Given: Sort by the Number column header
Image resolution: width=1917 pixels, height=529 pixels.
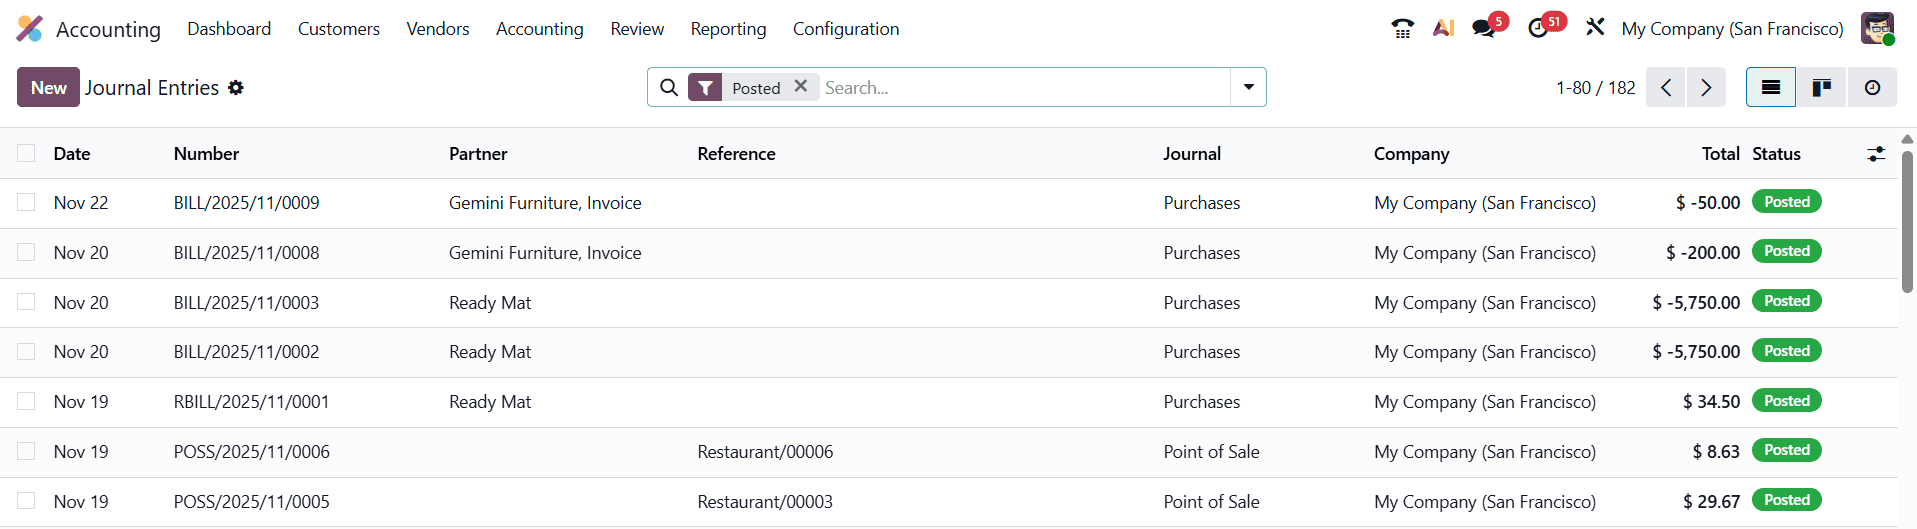Looking at the screenshot, I should [x=206, y=154].
